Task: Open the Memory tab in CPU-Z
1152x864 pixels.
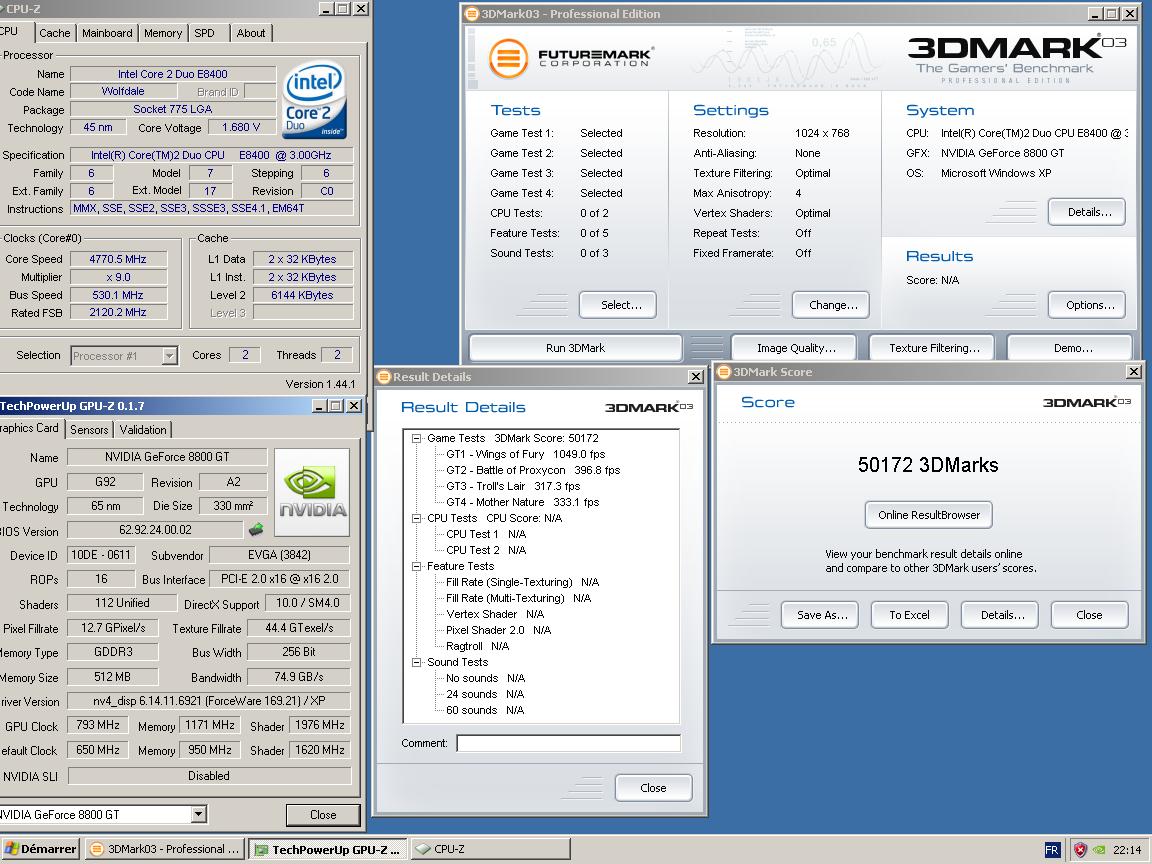Action: coord(163,33)
